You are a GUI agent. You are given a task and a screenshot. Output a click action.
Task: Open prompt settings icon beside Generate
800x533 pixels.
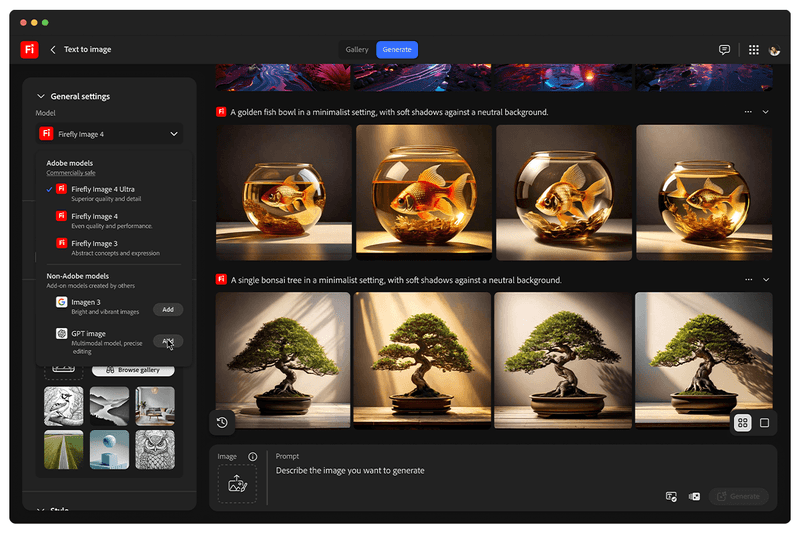[x=671, y=496]
